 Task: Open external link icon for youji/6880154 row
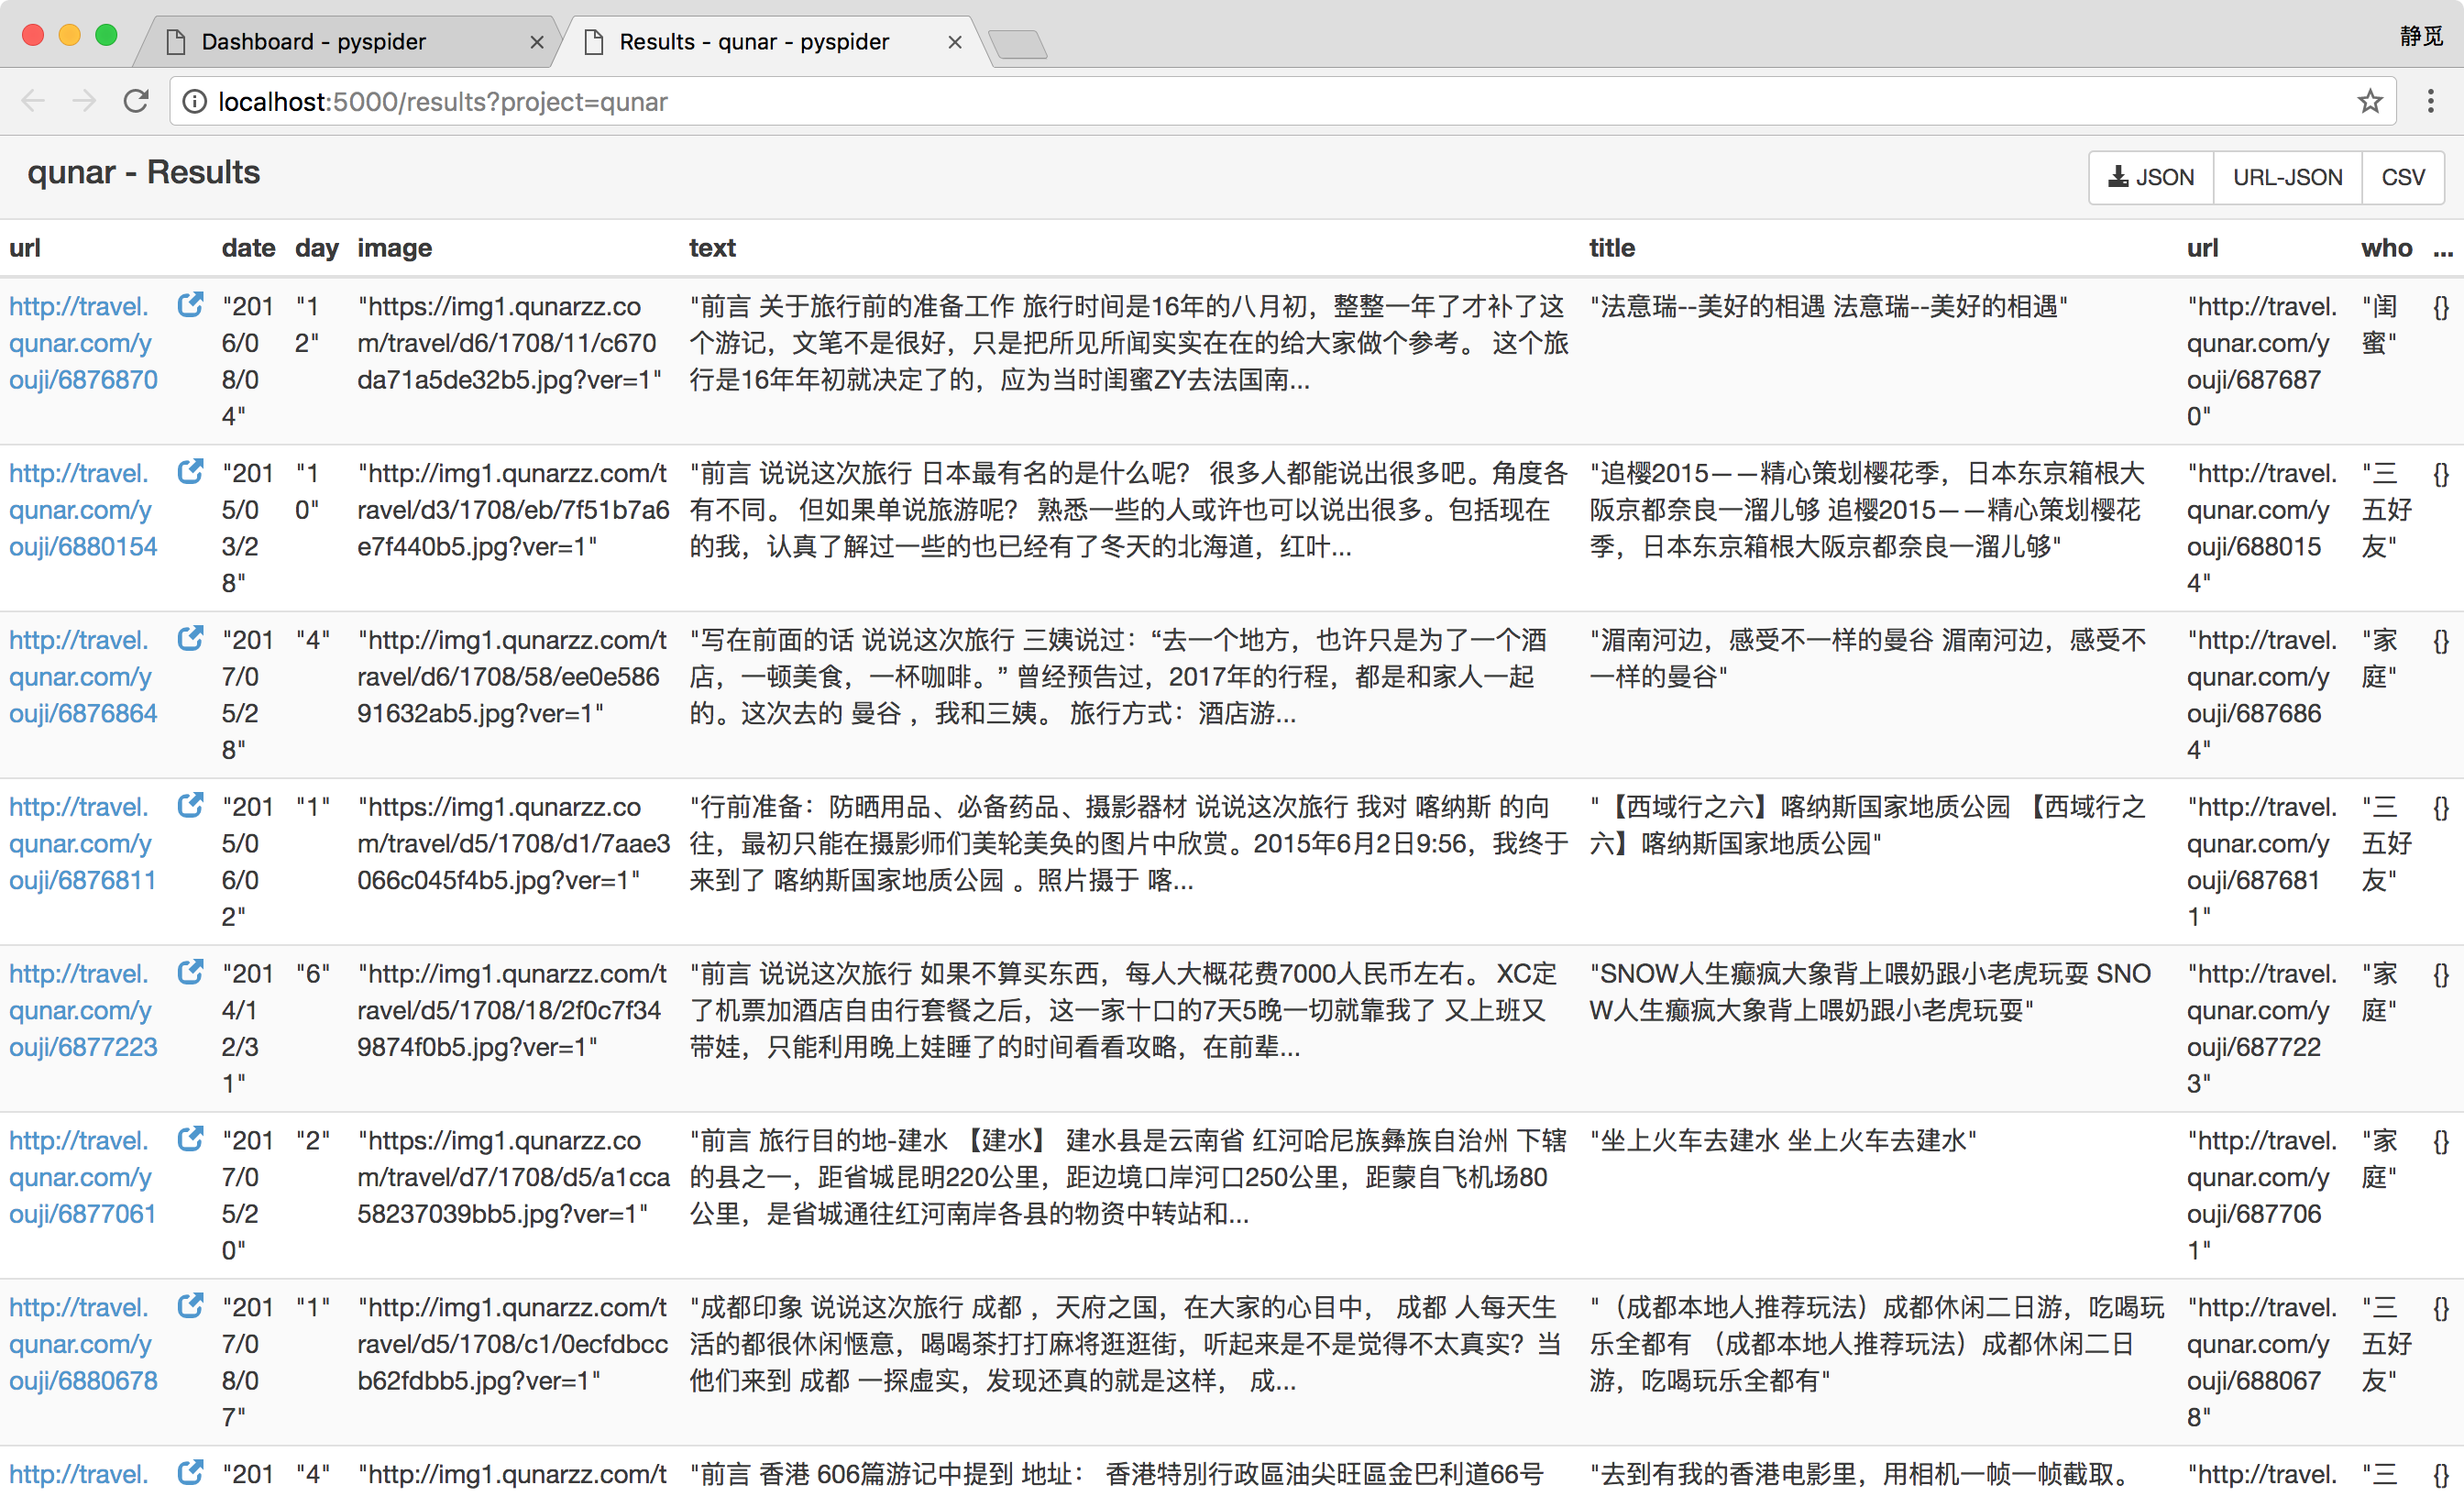190,471
